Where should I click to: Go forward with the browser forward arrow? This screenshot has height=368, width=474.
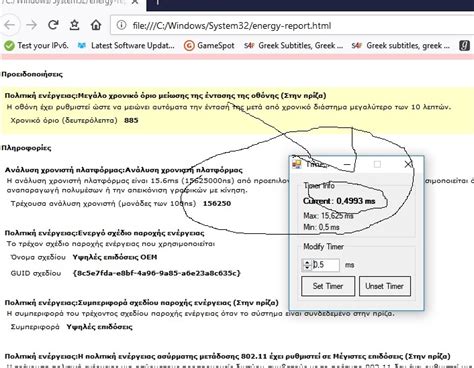[x=31, y=25]
